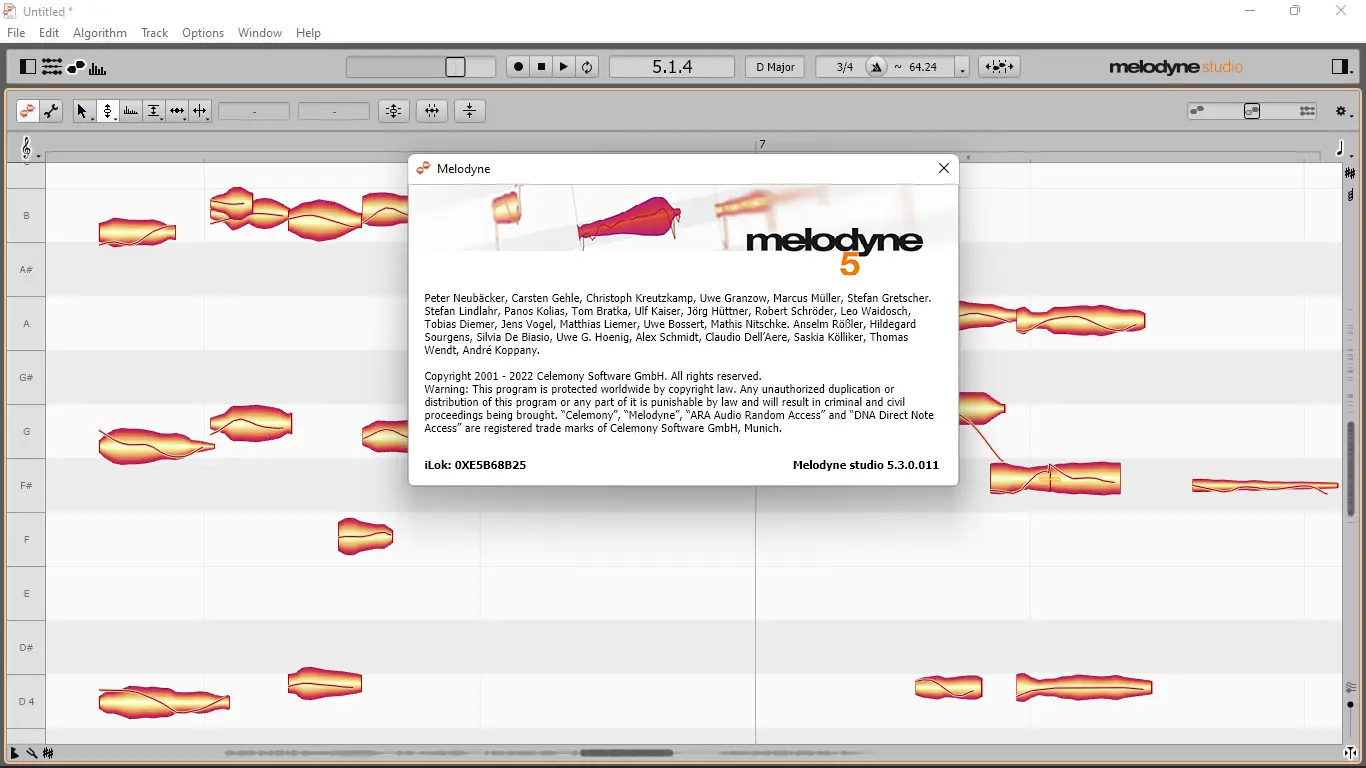The height and width of the screenshot is (768, 1366).
Task: Start recording with the record button
Action: (518, 67)
